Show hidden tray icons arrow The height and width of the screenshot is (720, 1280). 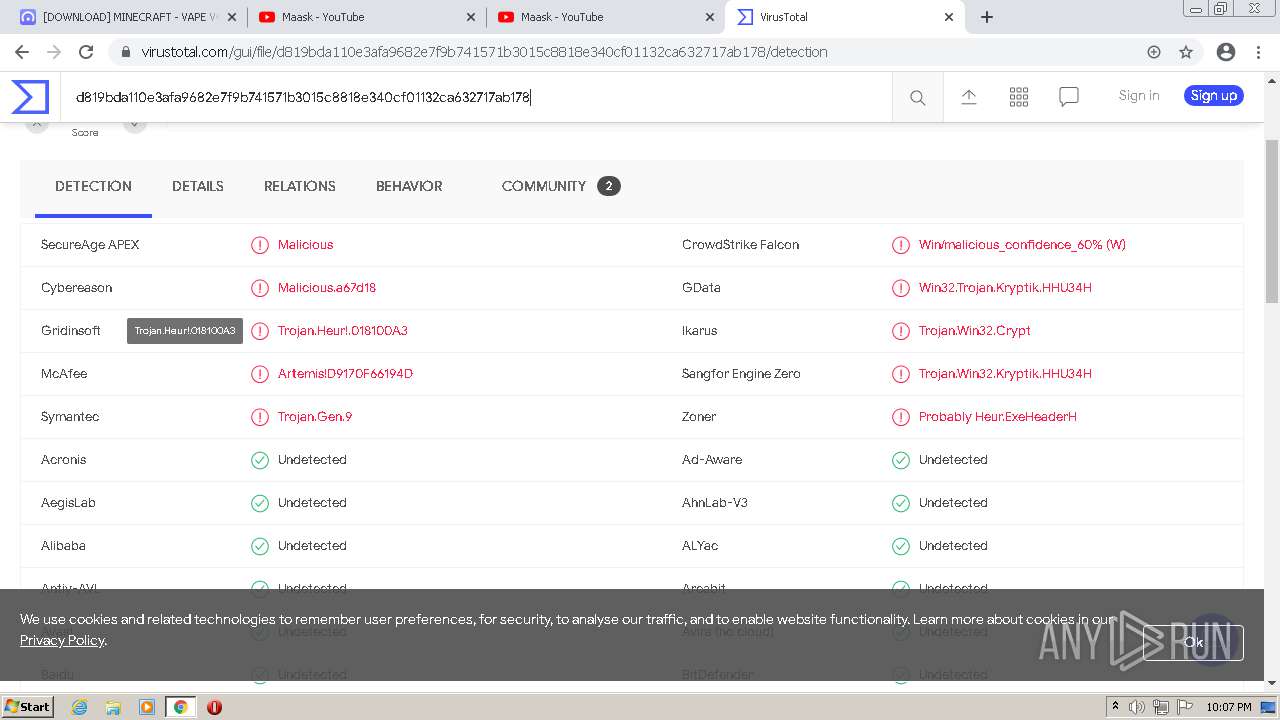(1115, 707)
